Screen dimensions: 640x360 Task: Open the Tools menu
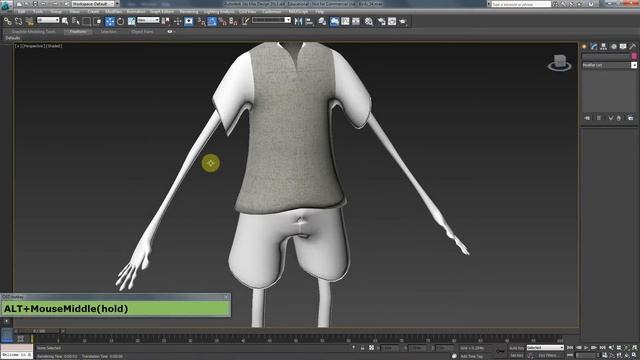tap(38, 12)
